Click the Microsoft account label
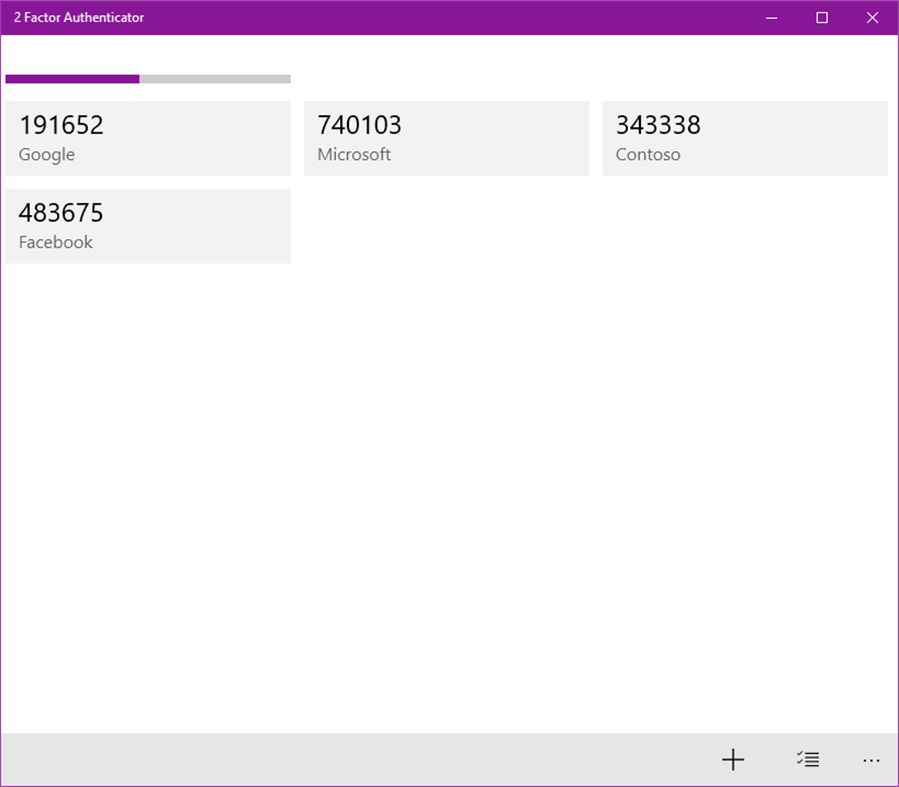This screenshot has height=787, width=899. coord(354,154)
